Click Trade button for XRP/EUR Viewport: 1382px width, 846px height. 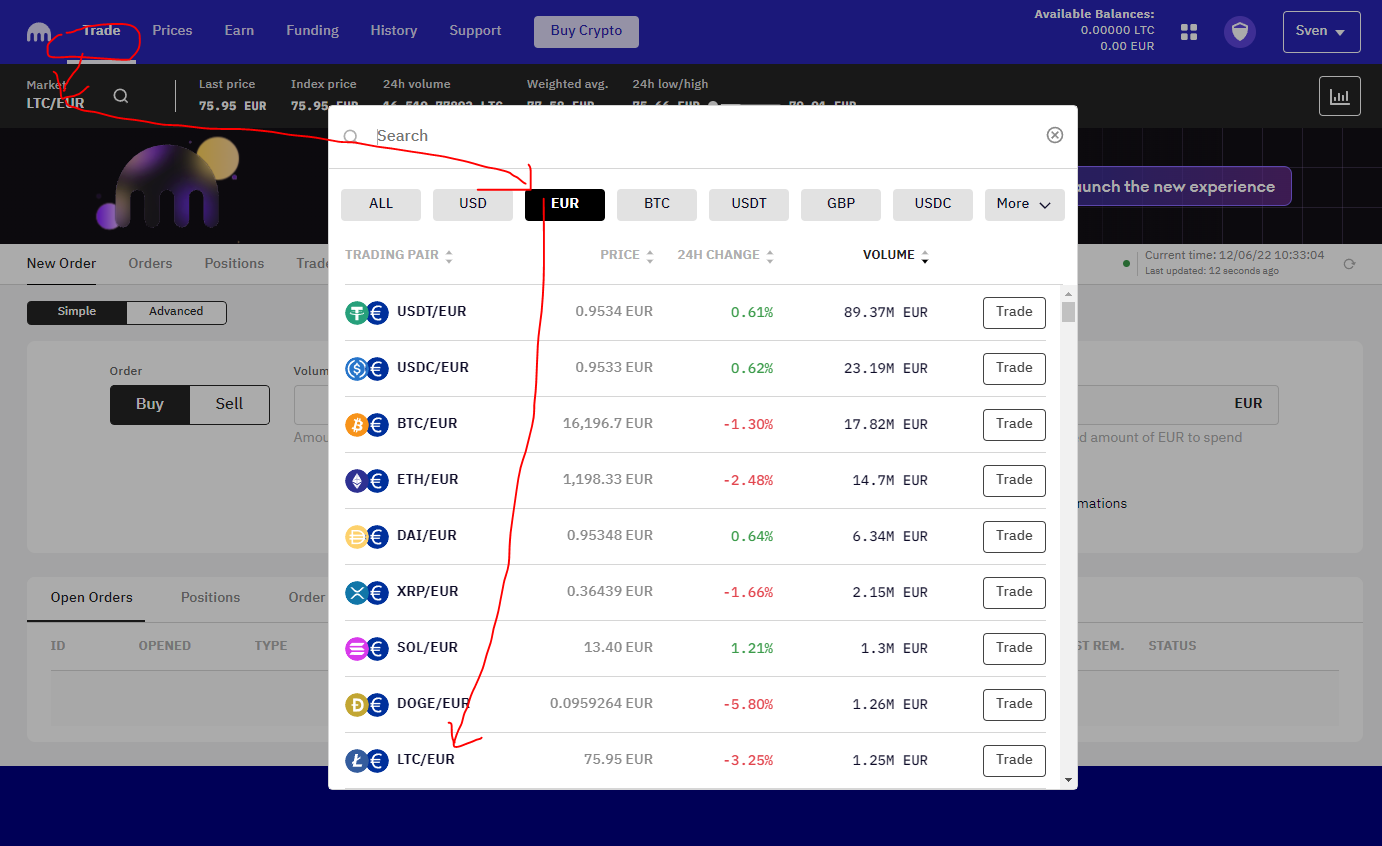[x=1014, y=592]
